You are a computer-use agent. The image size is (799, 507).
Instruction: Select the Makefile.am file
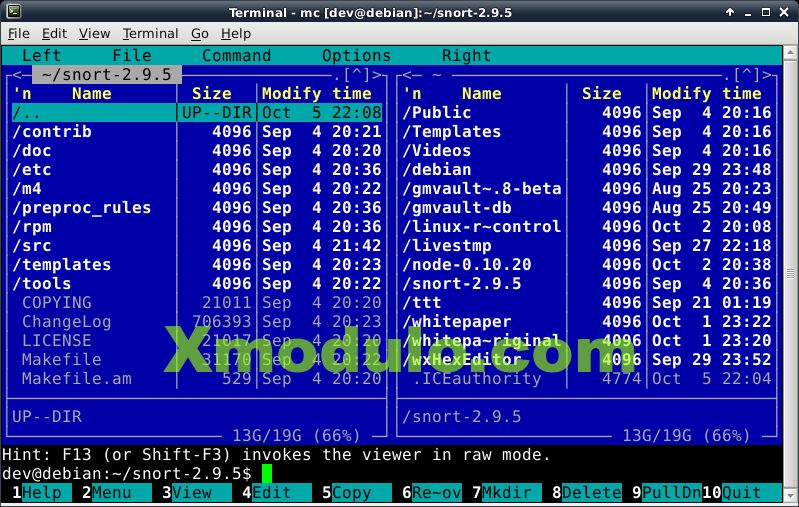click(x=197, y=379)
